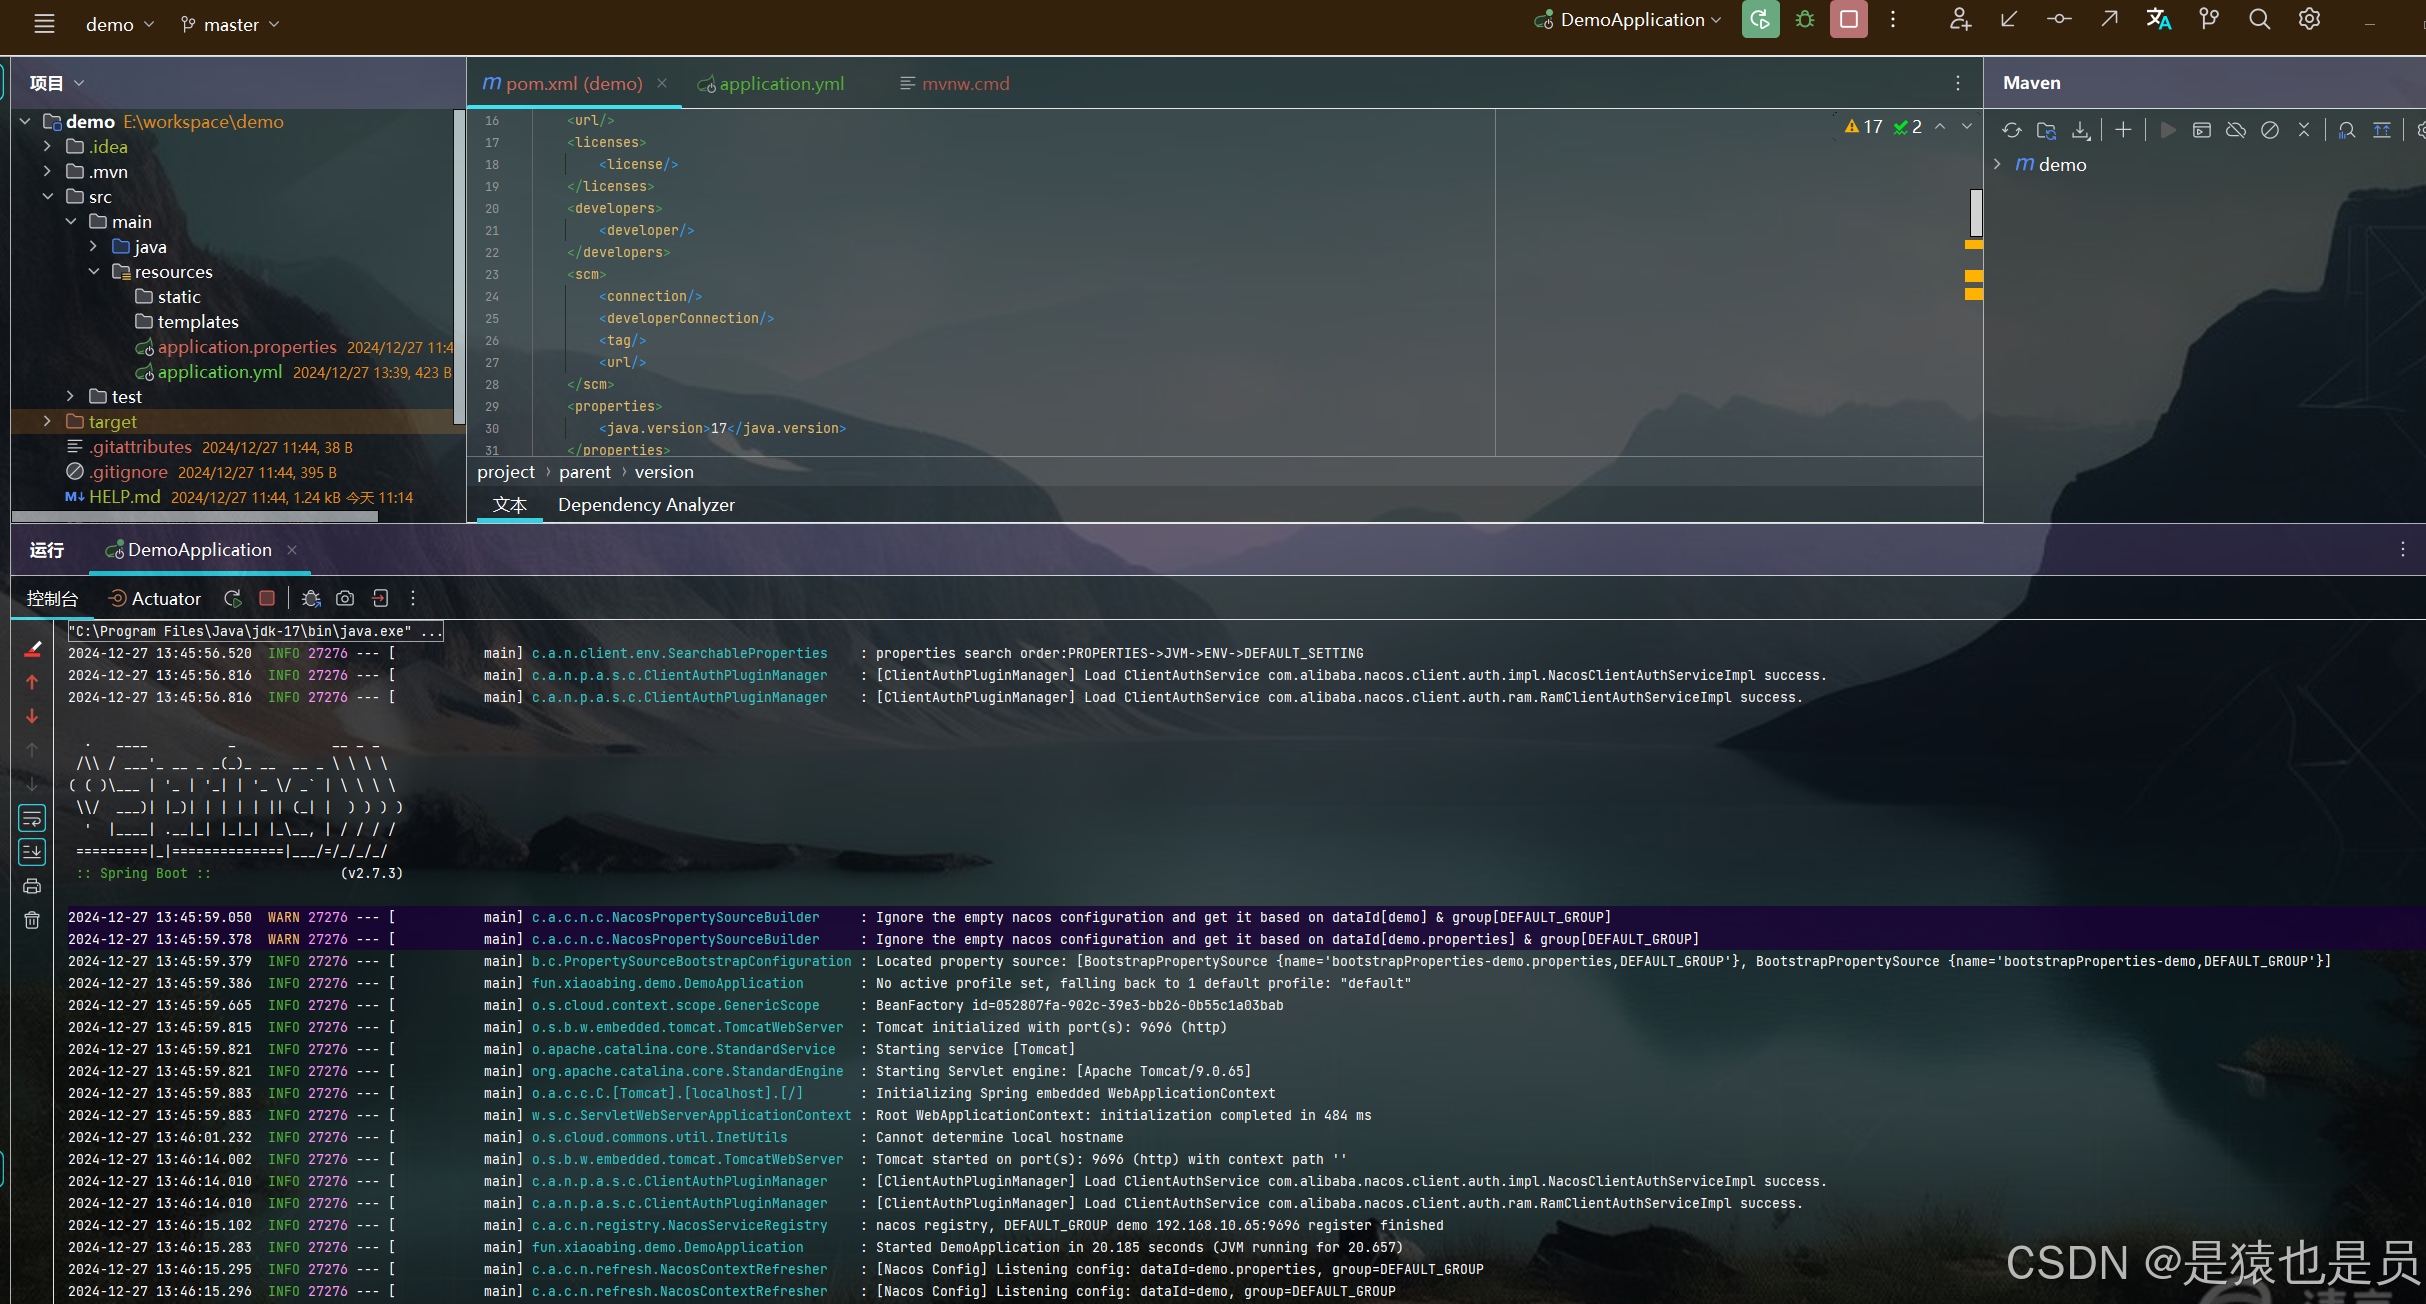Switch to the application.yml editor tab

coord(781,84)
